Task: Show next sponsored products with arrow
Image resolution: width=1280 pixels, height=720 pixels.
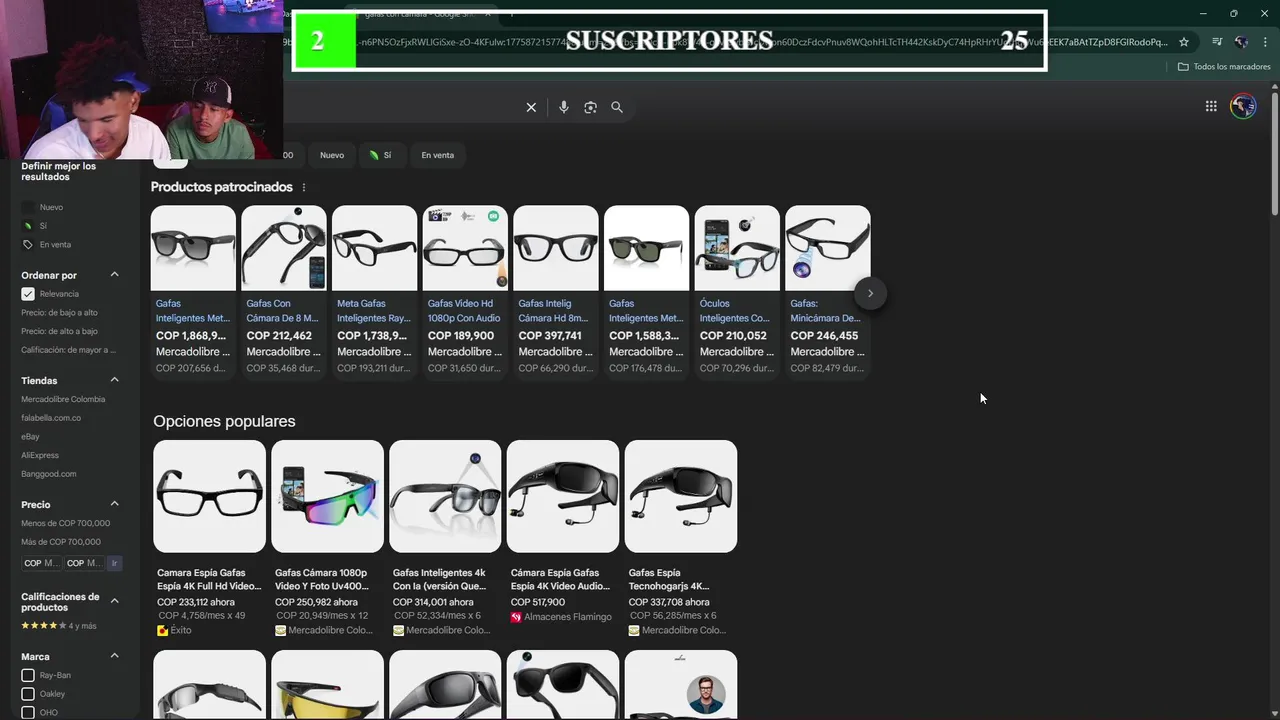Action: (x=870, y=293)
